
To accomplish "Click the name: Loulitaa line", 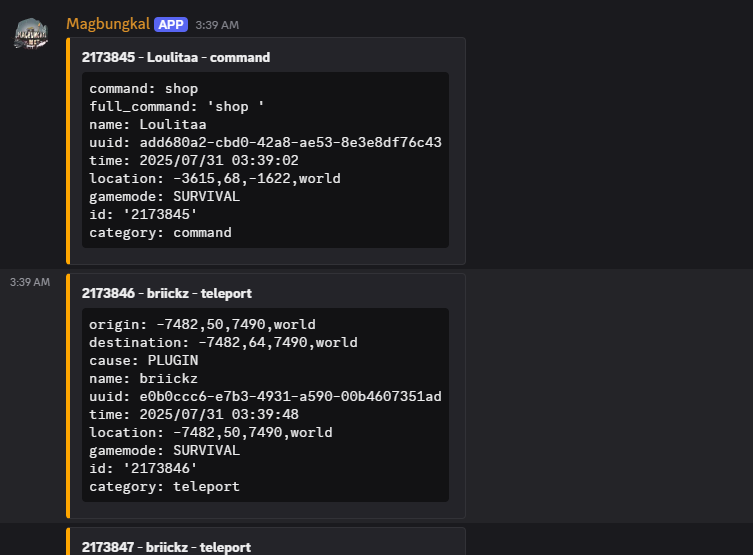I will coord(147,125).
